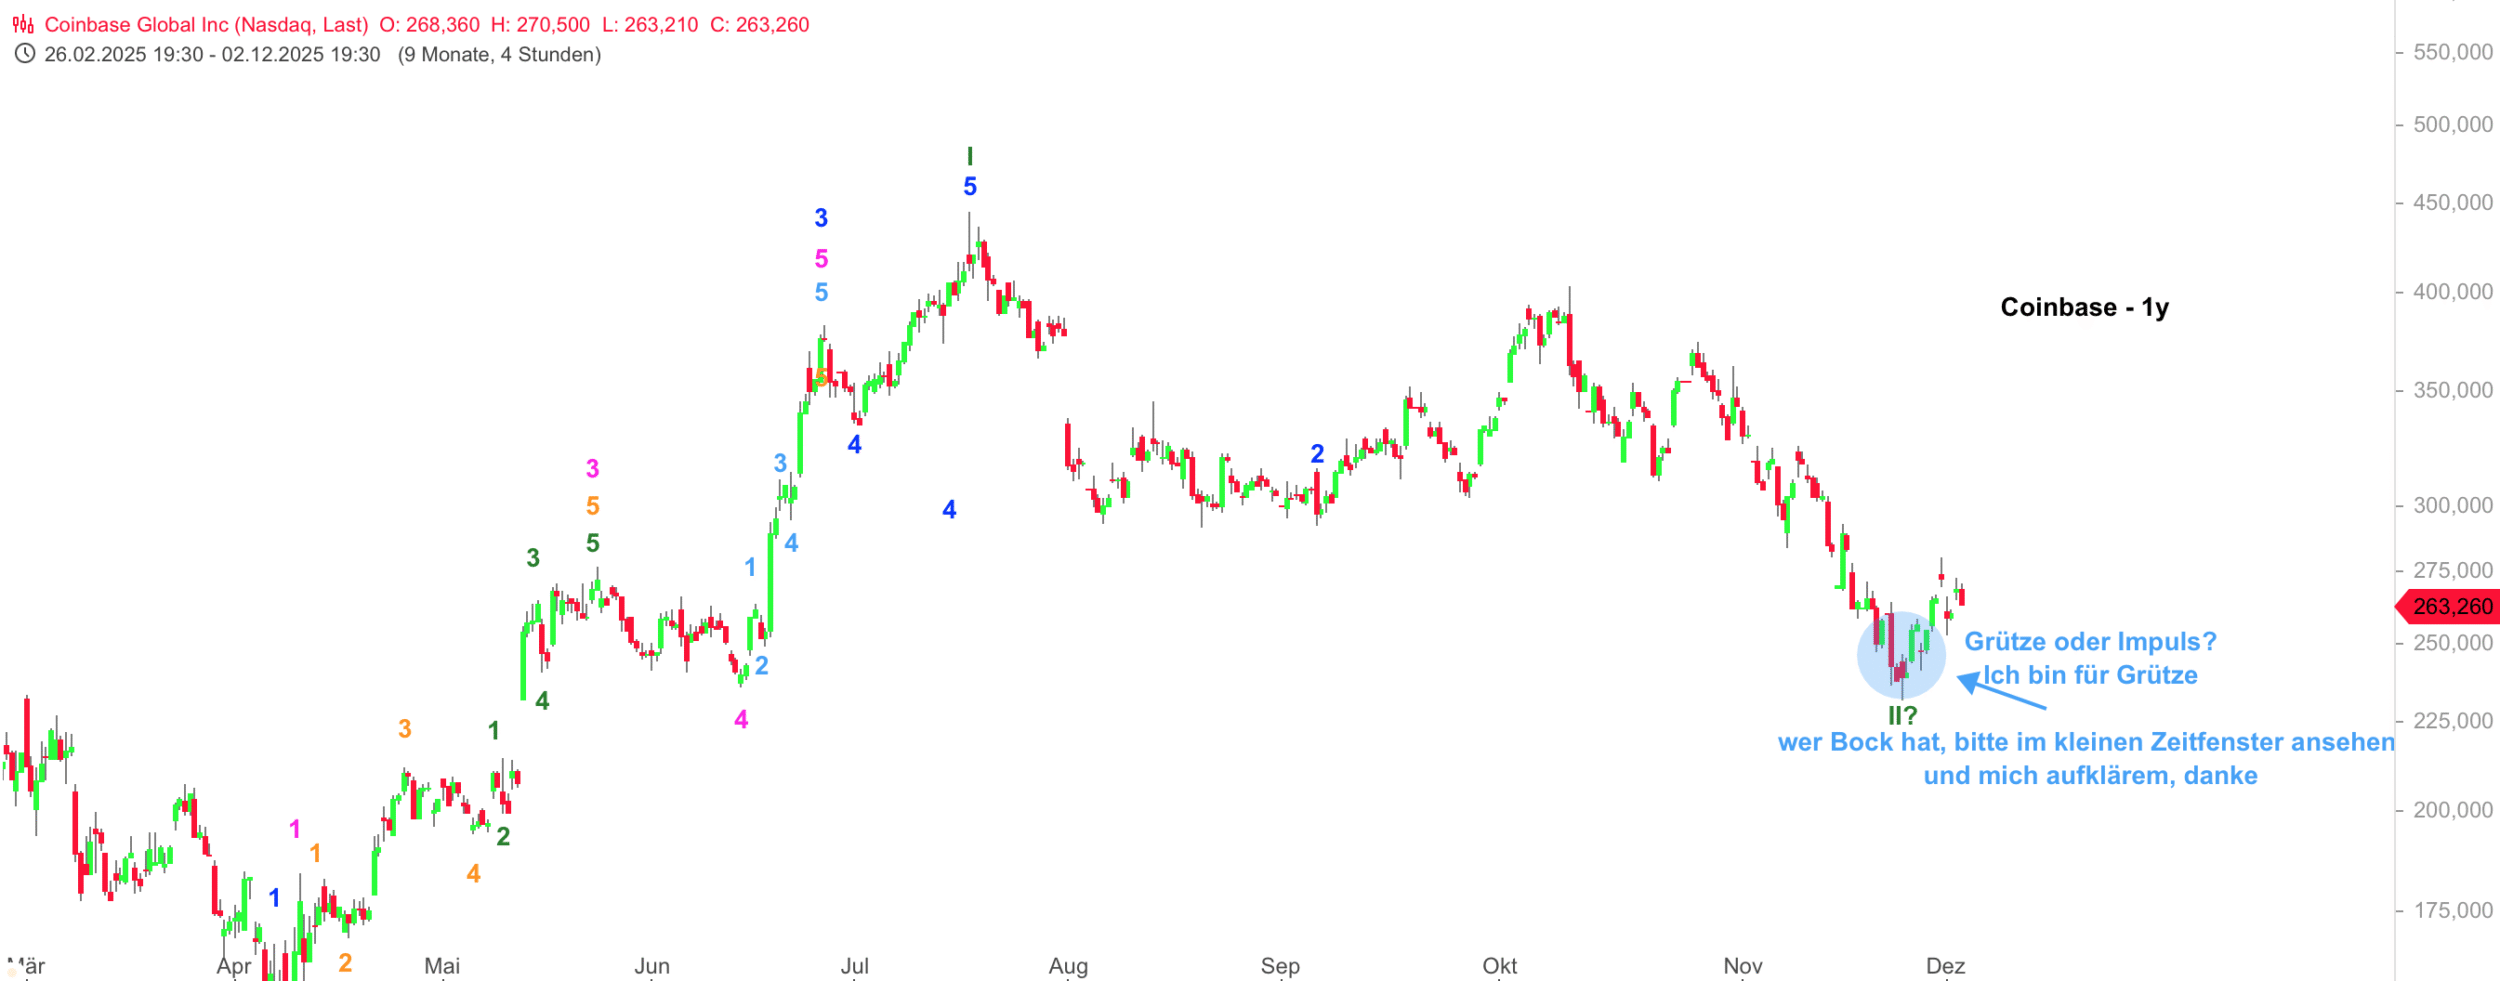This screenshot has width=2500, height=981.
Task: Click the candlestick chart icon beside Coinbase title
Action: coord(23,25)
